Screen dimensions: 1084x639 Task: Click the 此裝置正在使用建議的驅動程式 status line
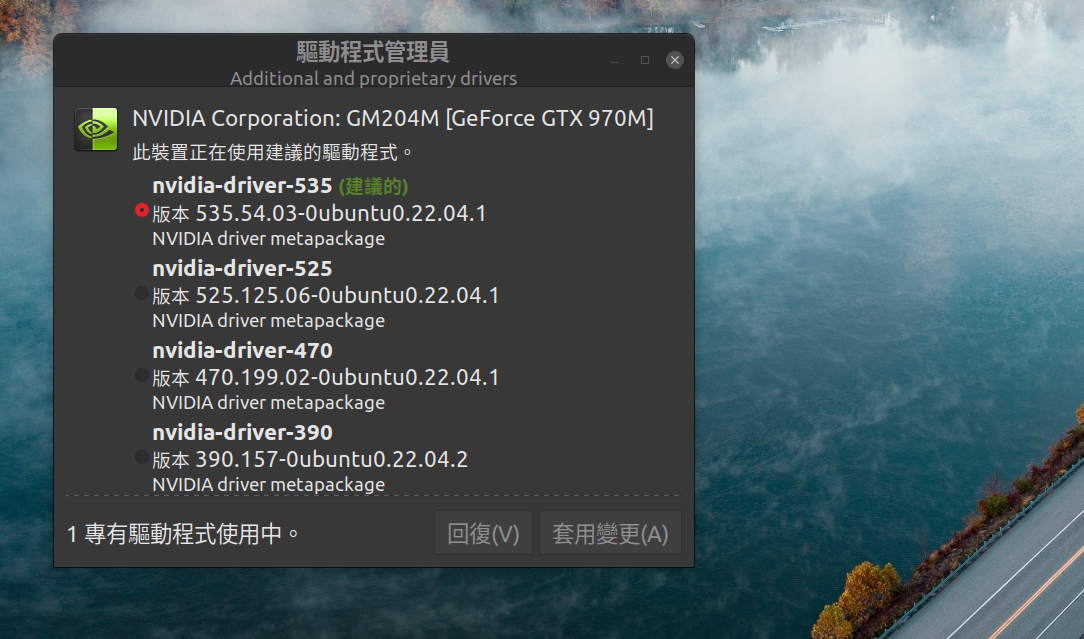coord(272,152)
